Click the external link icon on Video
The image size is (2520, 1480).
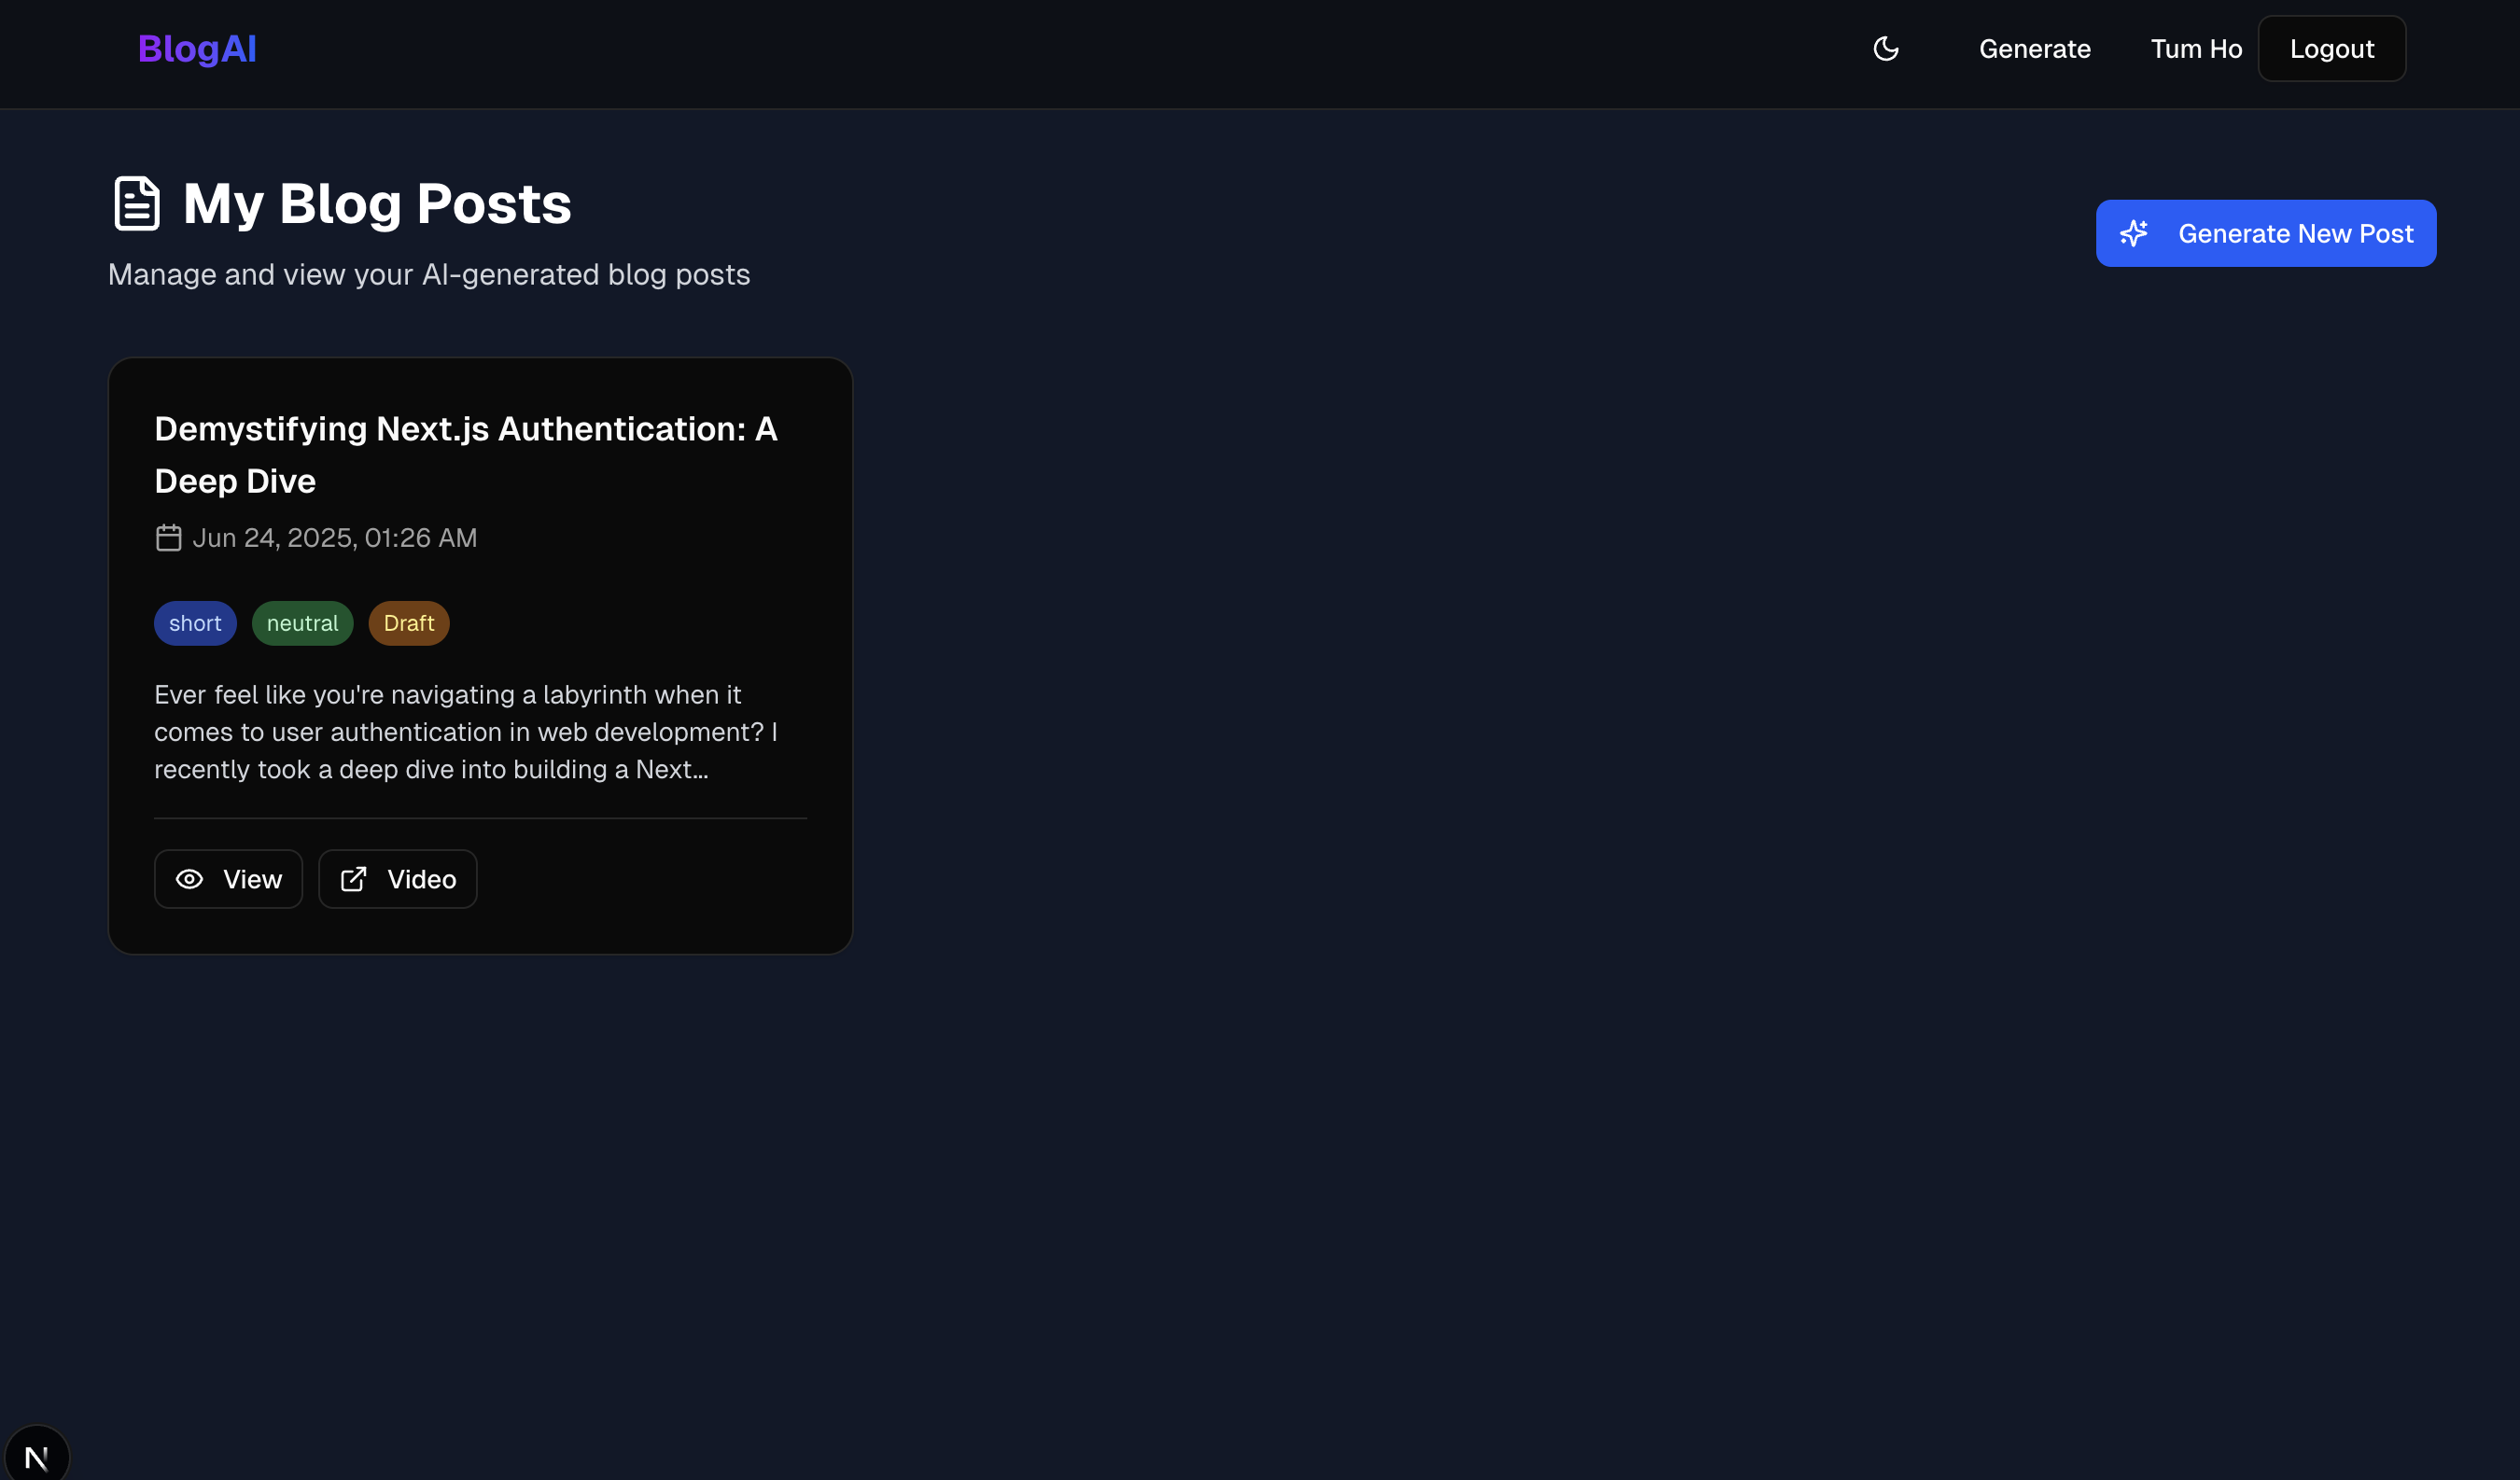coord(353,879)
